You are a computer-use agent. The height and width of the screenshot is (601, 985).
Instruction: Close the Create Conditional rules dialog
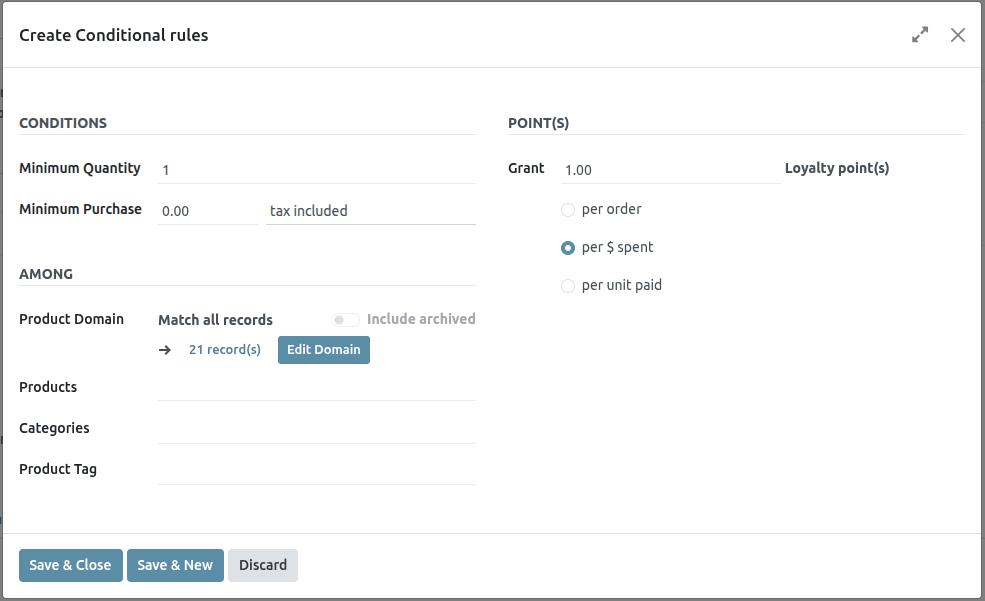957,35
